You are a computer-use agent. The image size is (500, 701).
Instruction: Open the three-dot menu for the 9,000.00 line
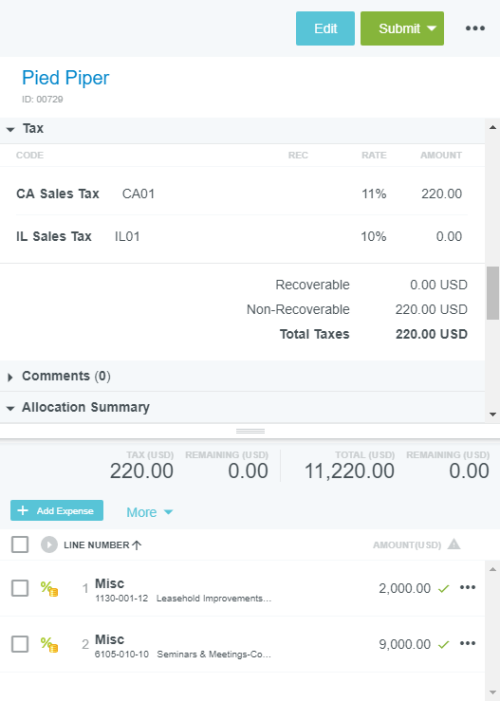pyautogui.click(x=467, y=643)
